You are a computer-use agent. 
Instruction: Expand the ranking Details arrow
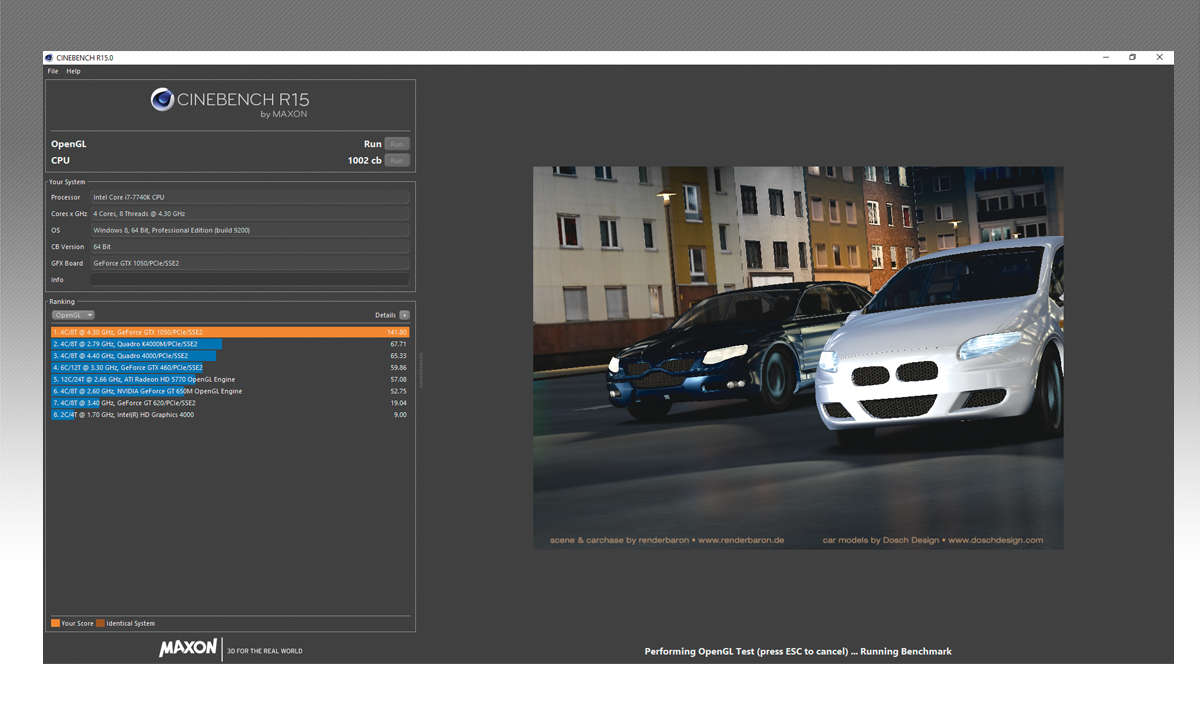404,315
